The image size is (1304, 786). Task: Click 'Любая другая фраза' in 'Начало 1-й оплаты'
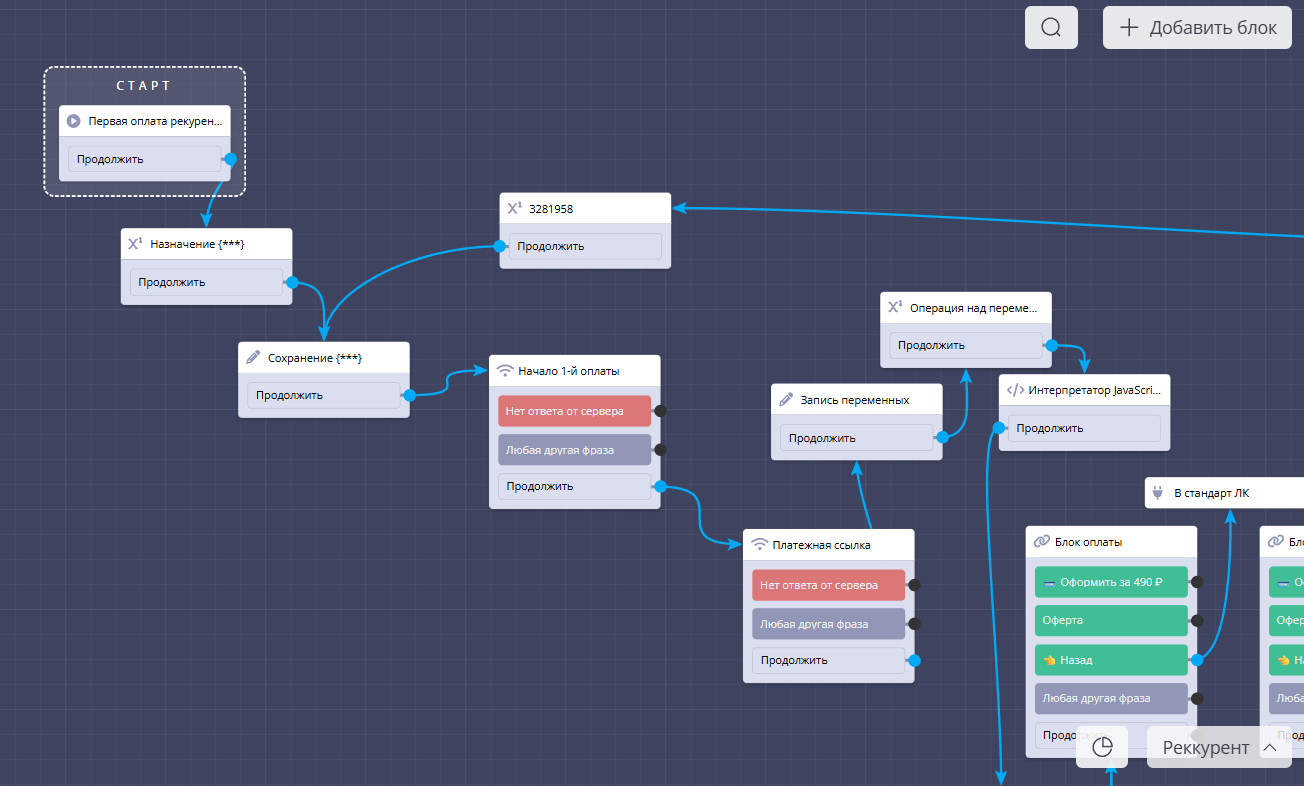(x=573, y=450)
